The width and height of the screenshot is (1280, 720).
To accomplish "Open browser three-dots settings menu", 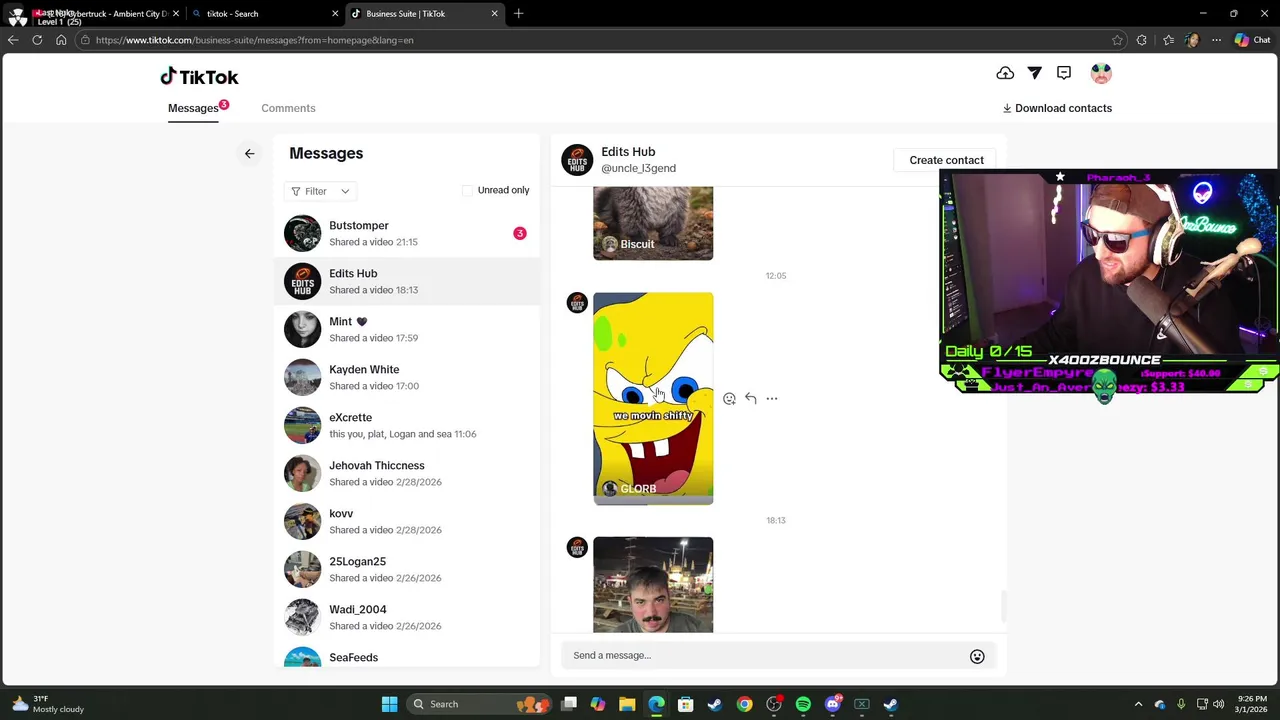I will tap(1216, 40).
